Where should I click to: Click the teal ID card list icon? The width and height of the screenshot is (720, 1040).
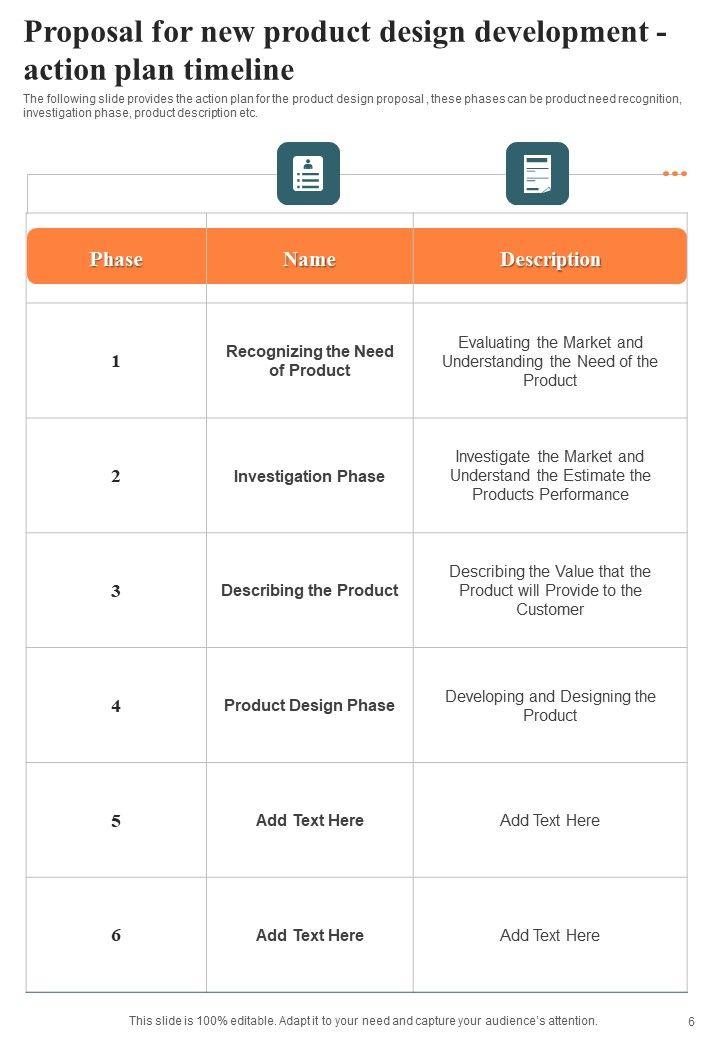[x=308, y=174]
